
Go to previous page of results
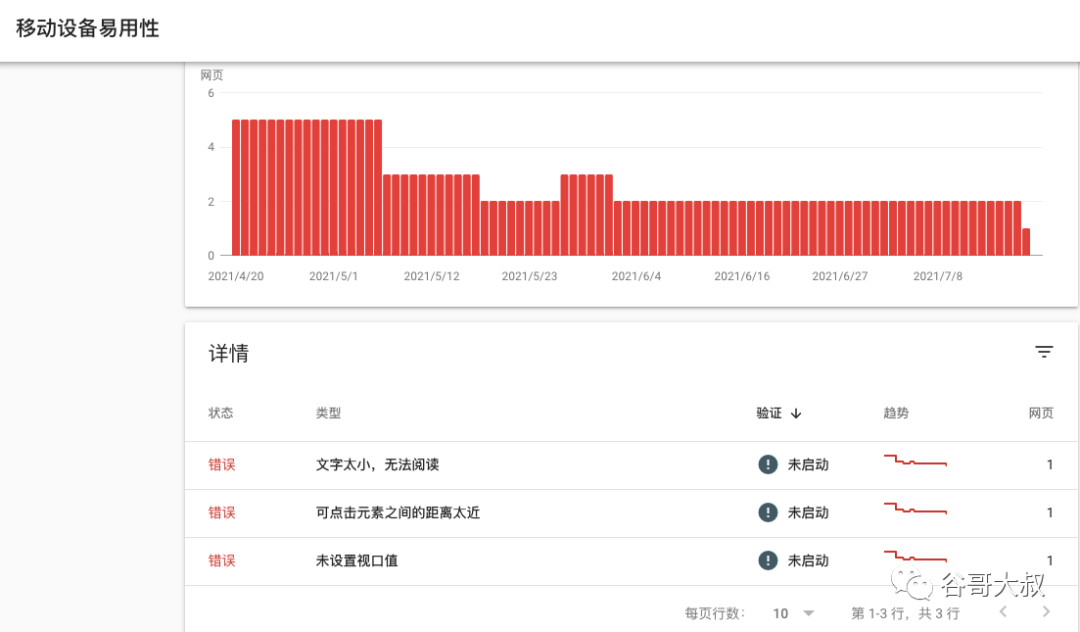tap(1003, 612)
